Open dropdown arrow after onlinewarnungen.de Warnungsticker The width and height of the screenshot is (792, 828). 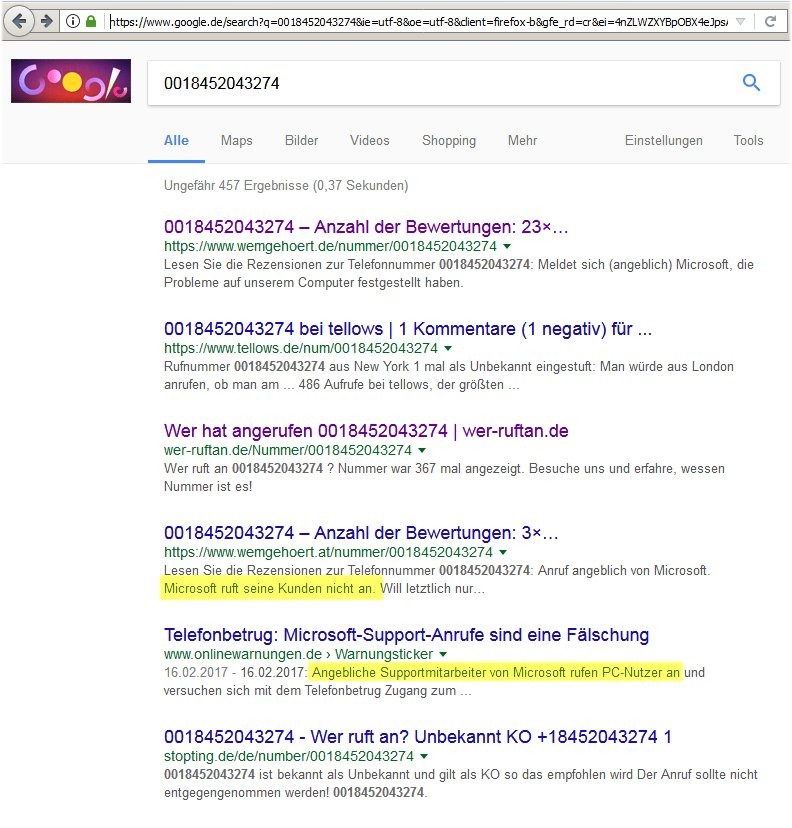[443, 654]
